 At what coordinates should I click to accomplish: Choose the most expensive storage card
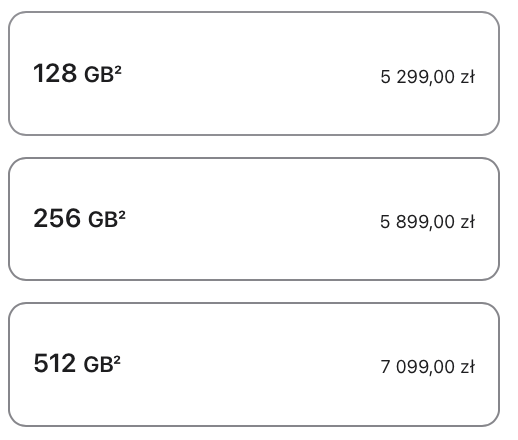(x=254, y=364)
